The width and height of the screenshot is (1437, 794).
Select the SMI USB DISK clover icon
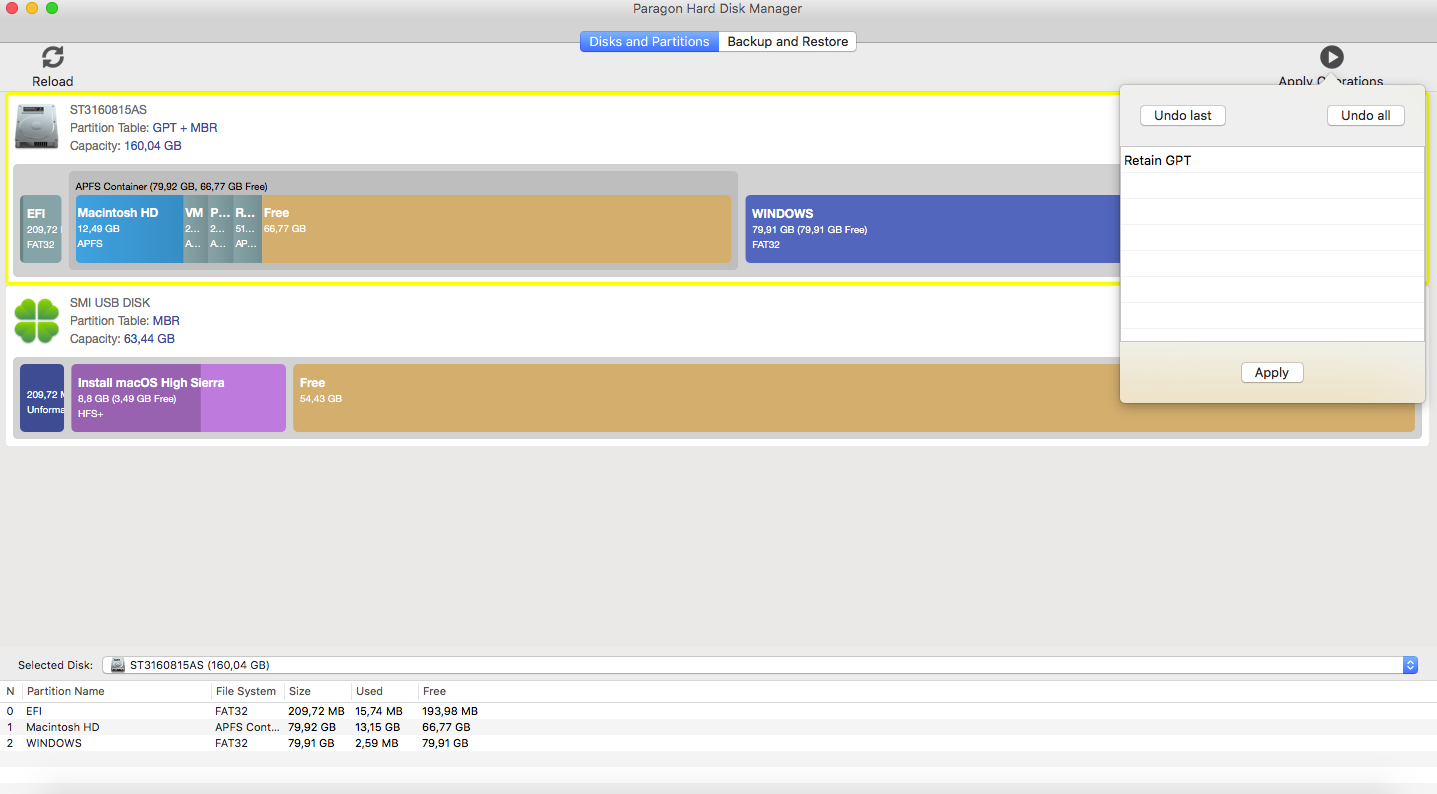point(36,321)
